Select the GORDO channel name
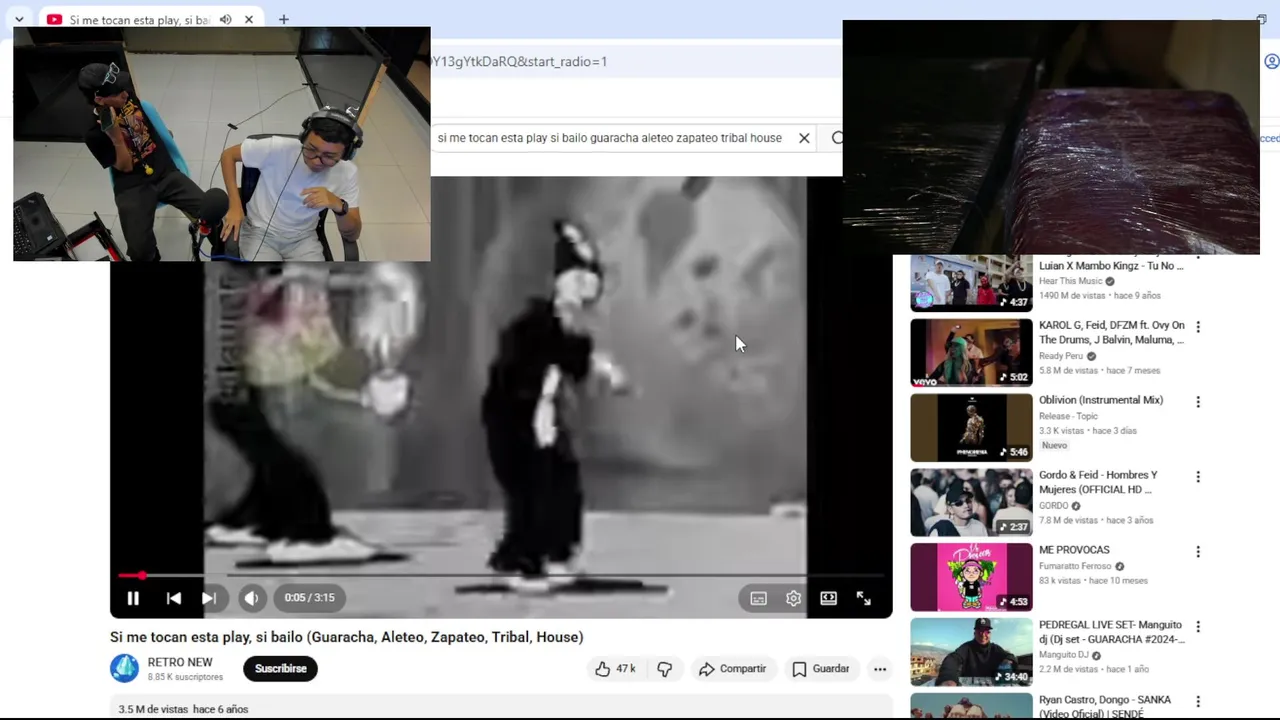1280x720 pixels. pos(1054,506)
